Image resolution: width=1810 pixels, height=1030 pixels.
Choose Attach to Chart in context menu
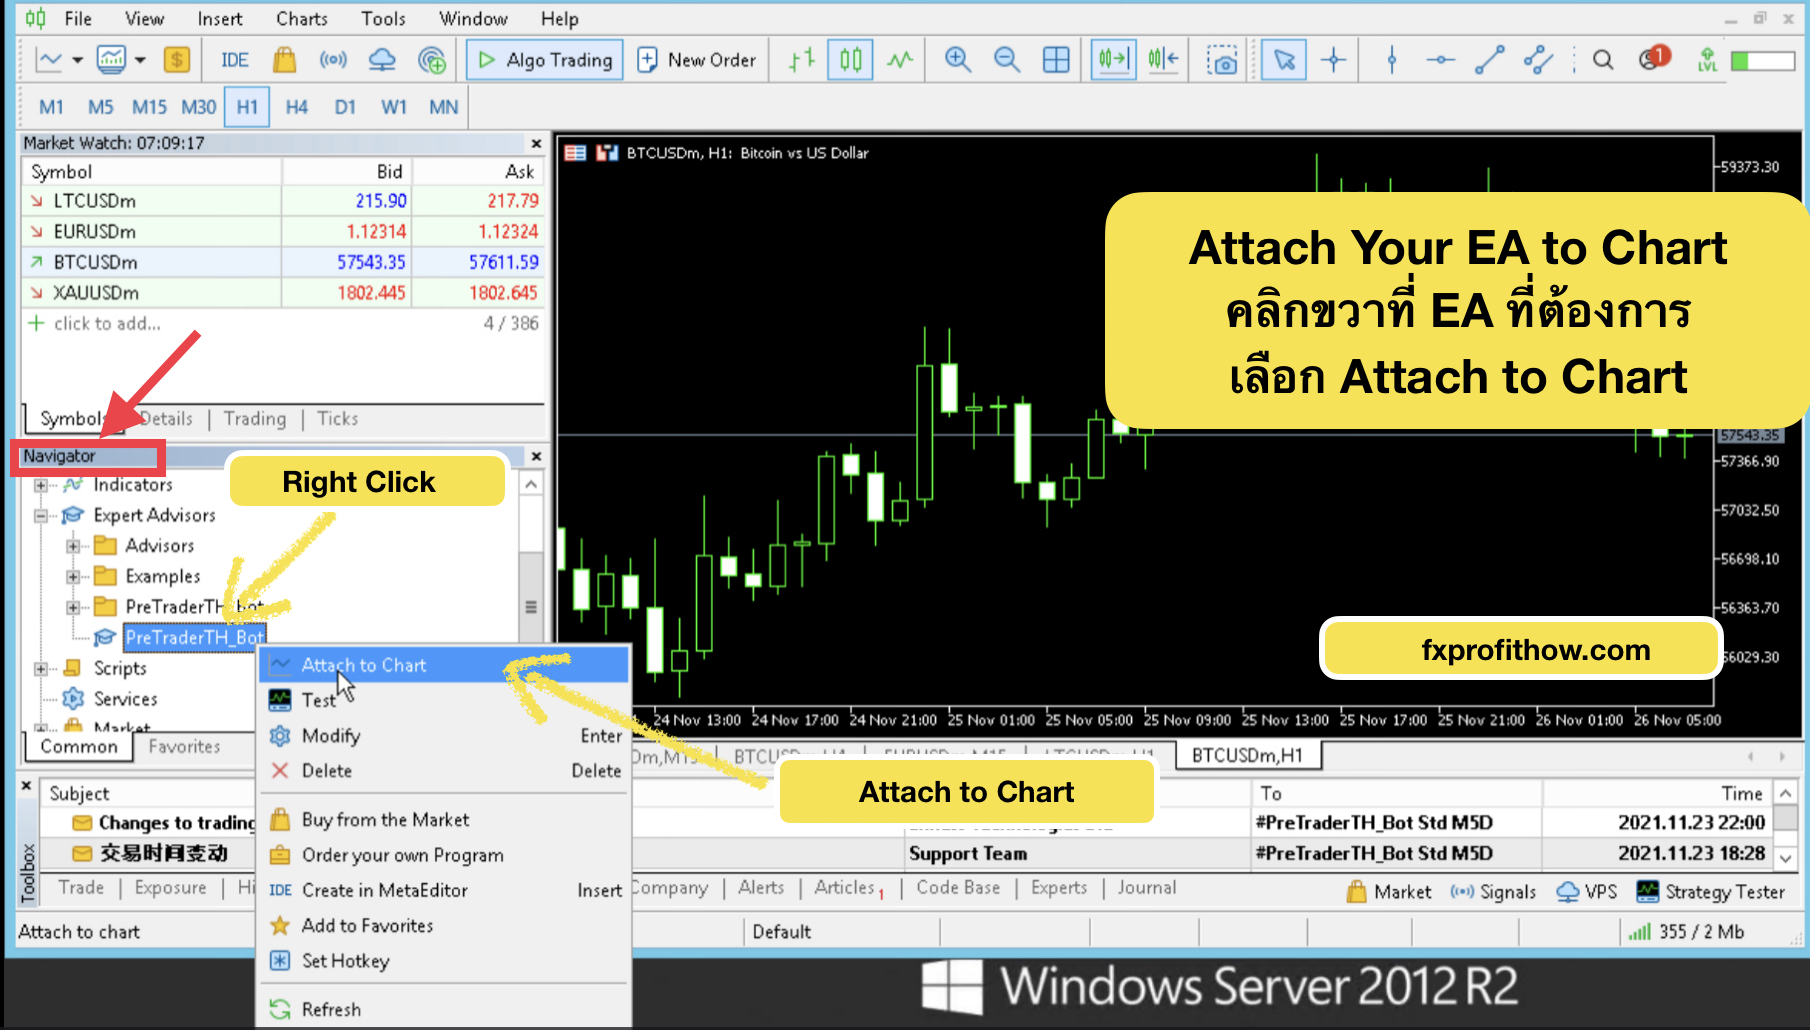444,665
